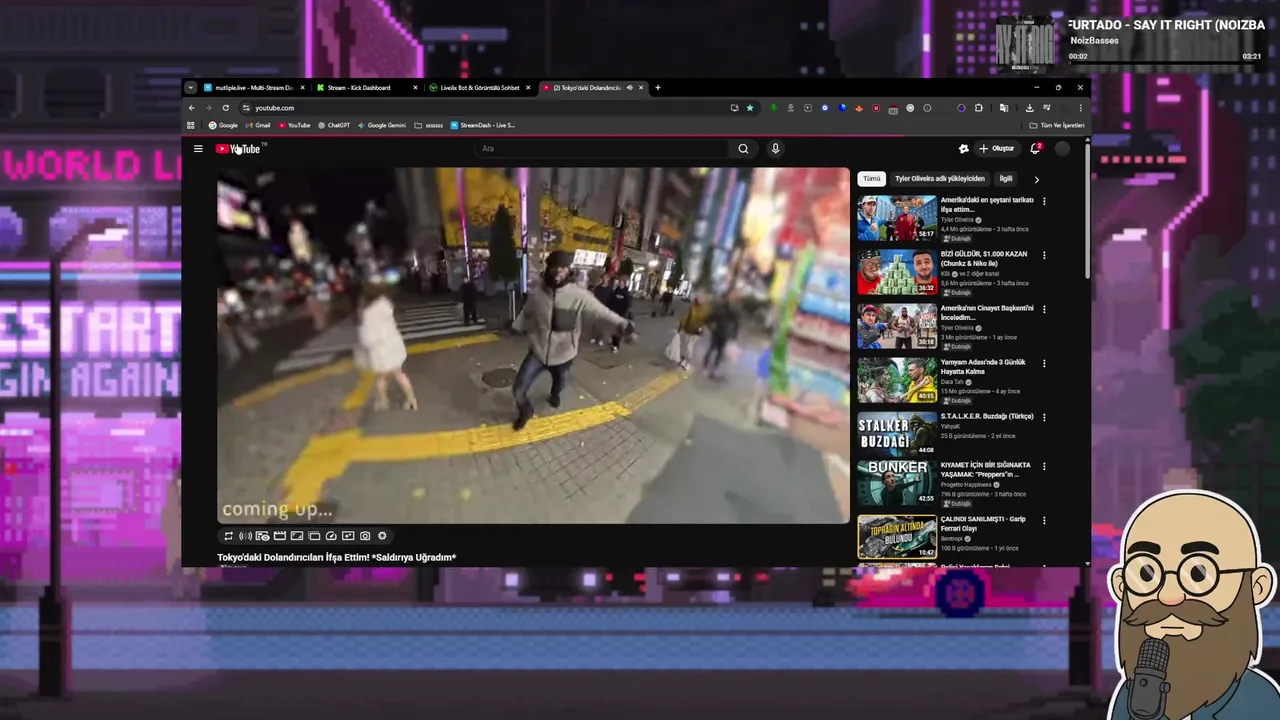
Task: Open YouTube notifications bell
Action: (1035, 149)
